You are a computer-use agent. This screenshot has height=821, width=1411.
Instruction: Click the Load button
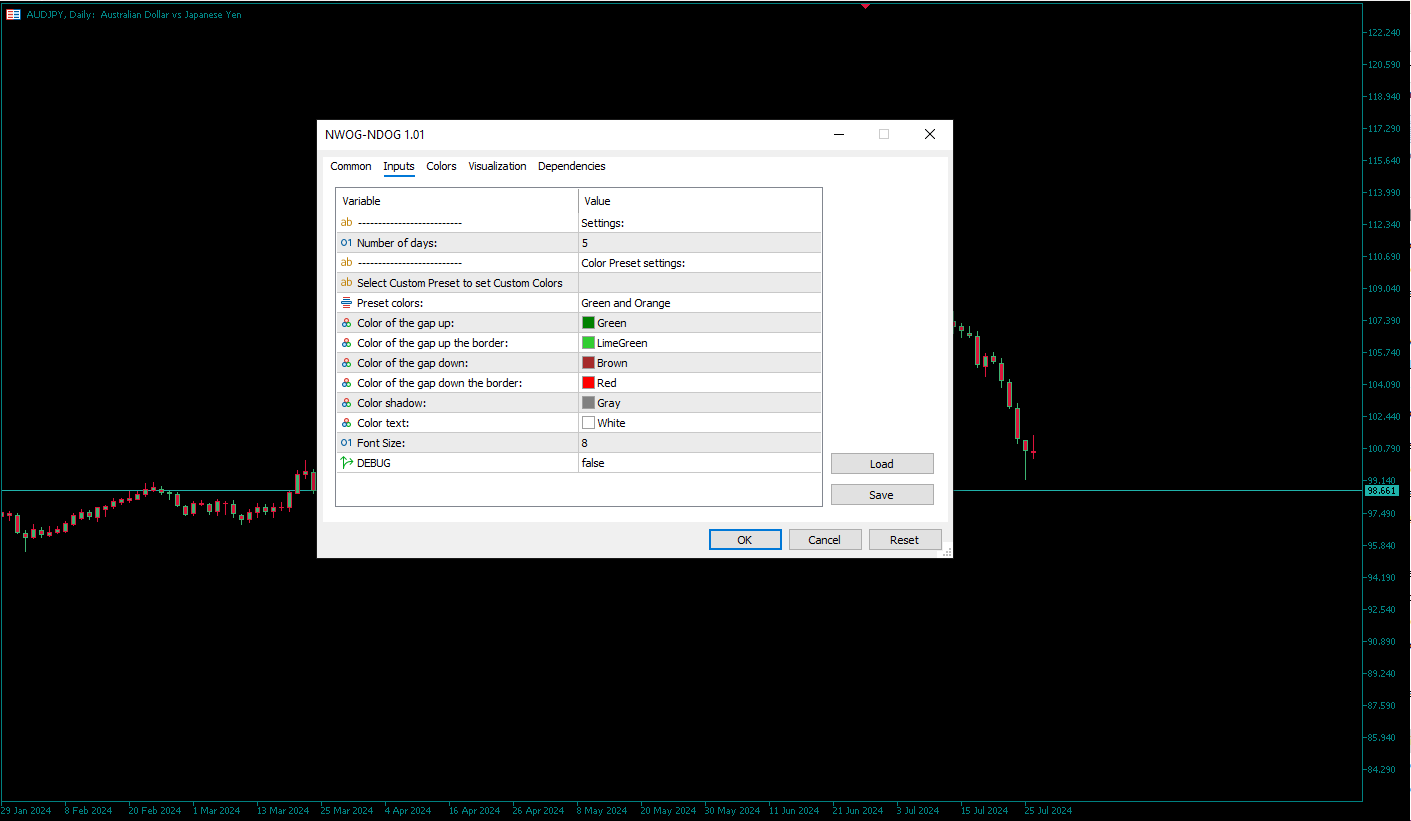tap(881, 464)
